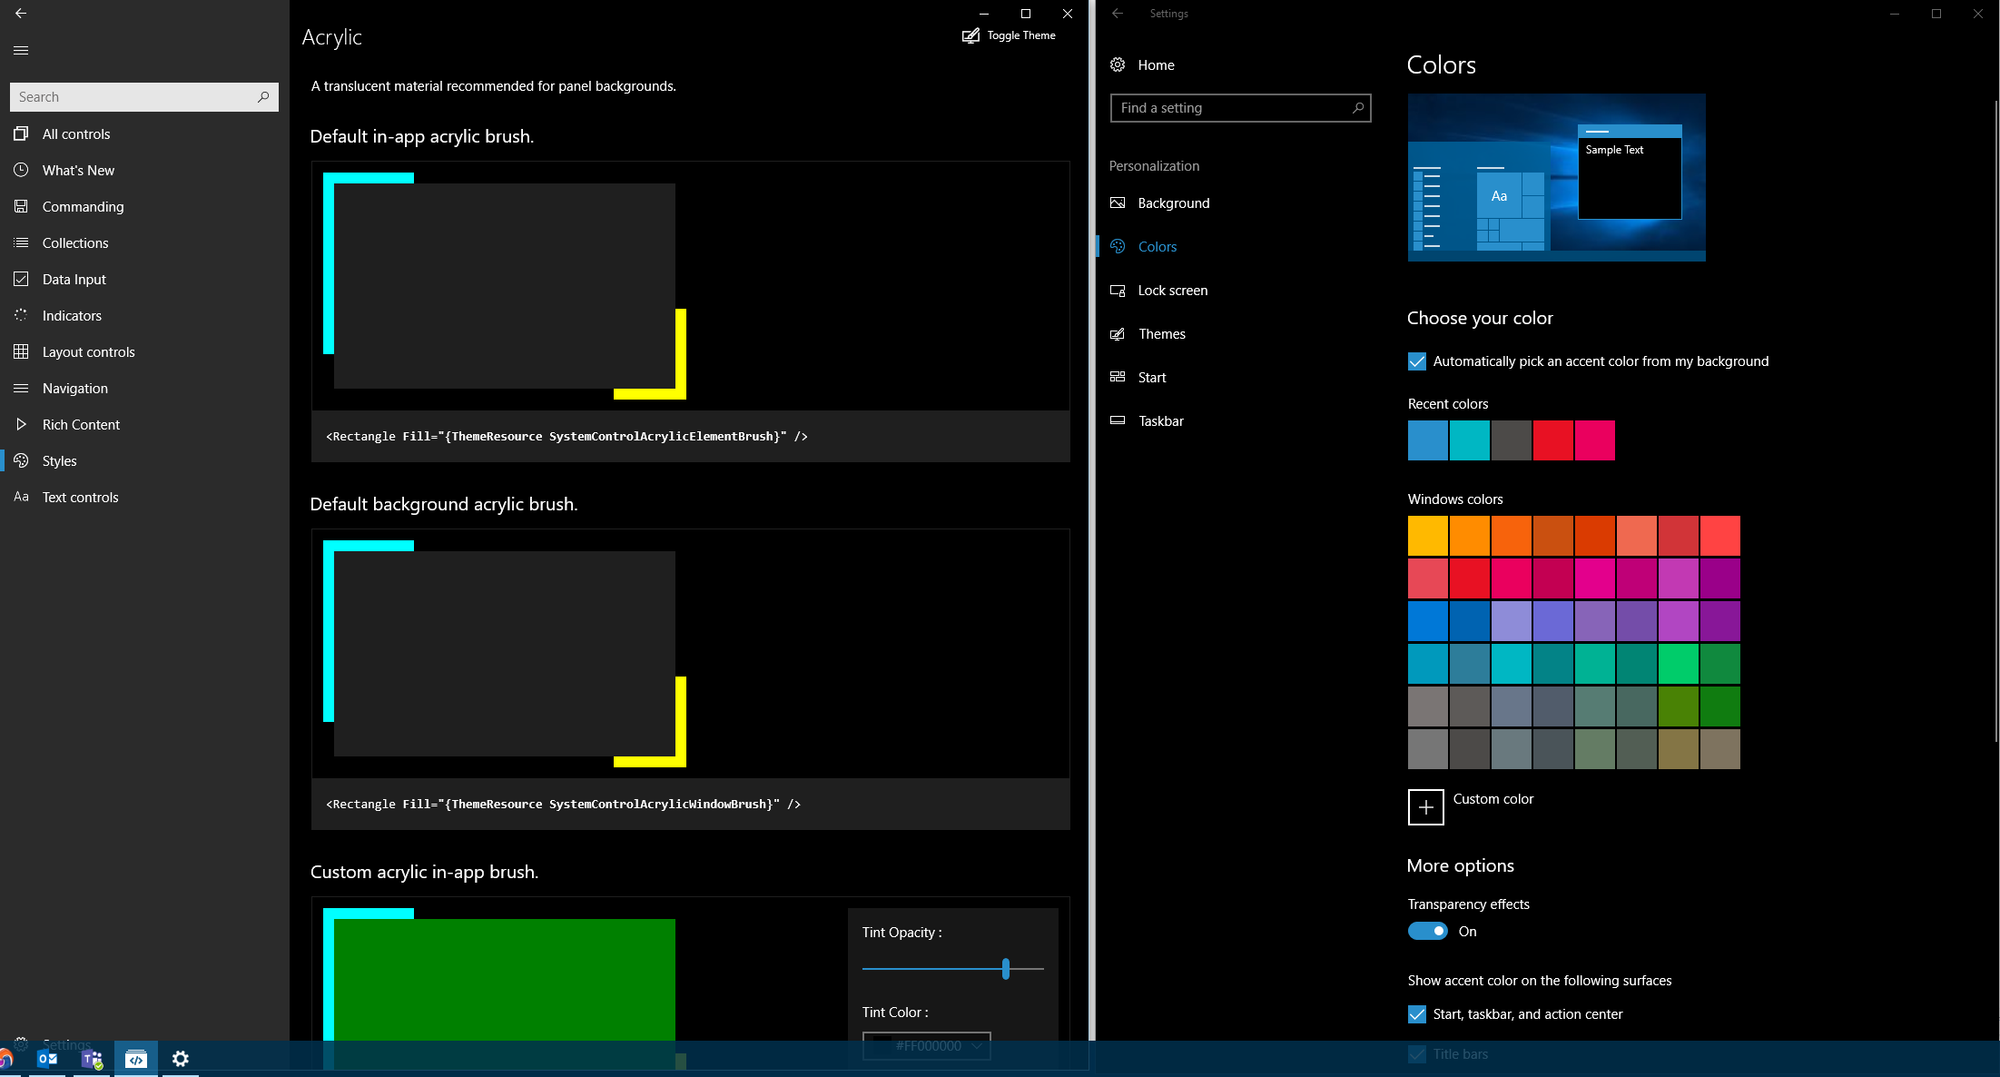
Task: Pick the dark gray recent color swatch
Action: click(x=1512, y=440)
